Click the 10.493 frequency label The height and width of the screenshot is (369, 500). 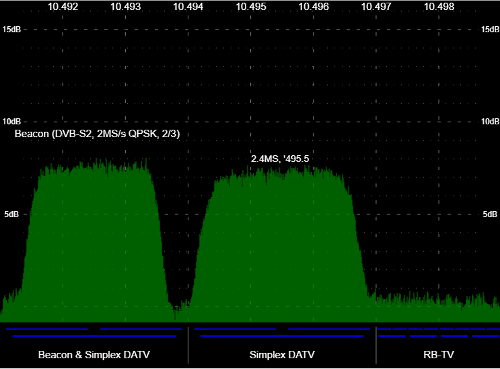pyautogui.click(x=126, y=6)
